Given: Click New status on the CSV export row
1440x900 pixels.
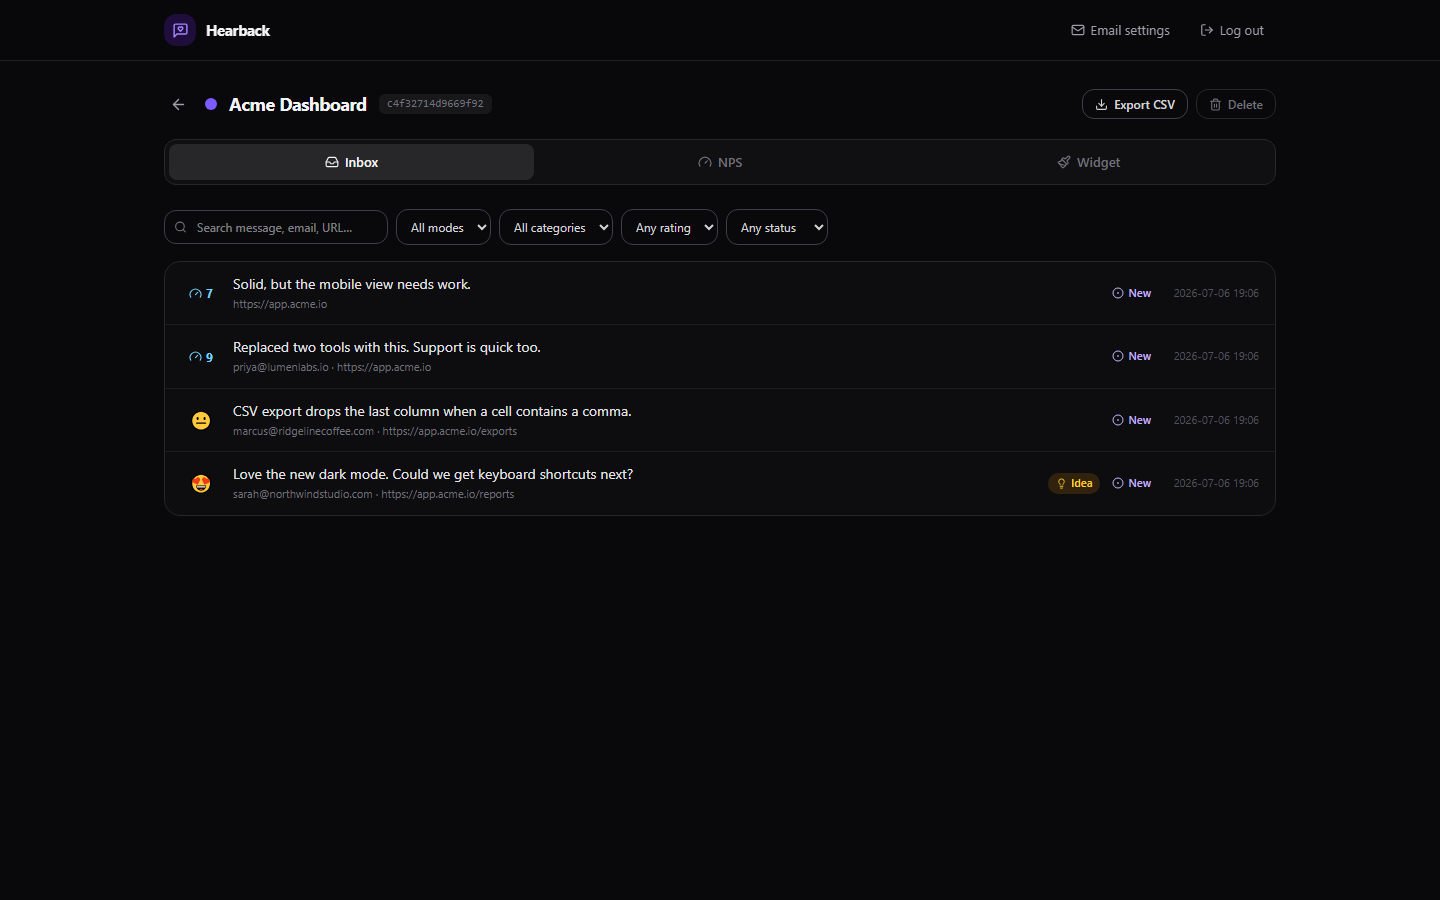Looking at the screenshot, I should tap(1132, 420).
